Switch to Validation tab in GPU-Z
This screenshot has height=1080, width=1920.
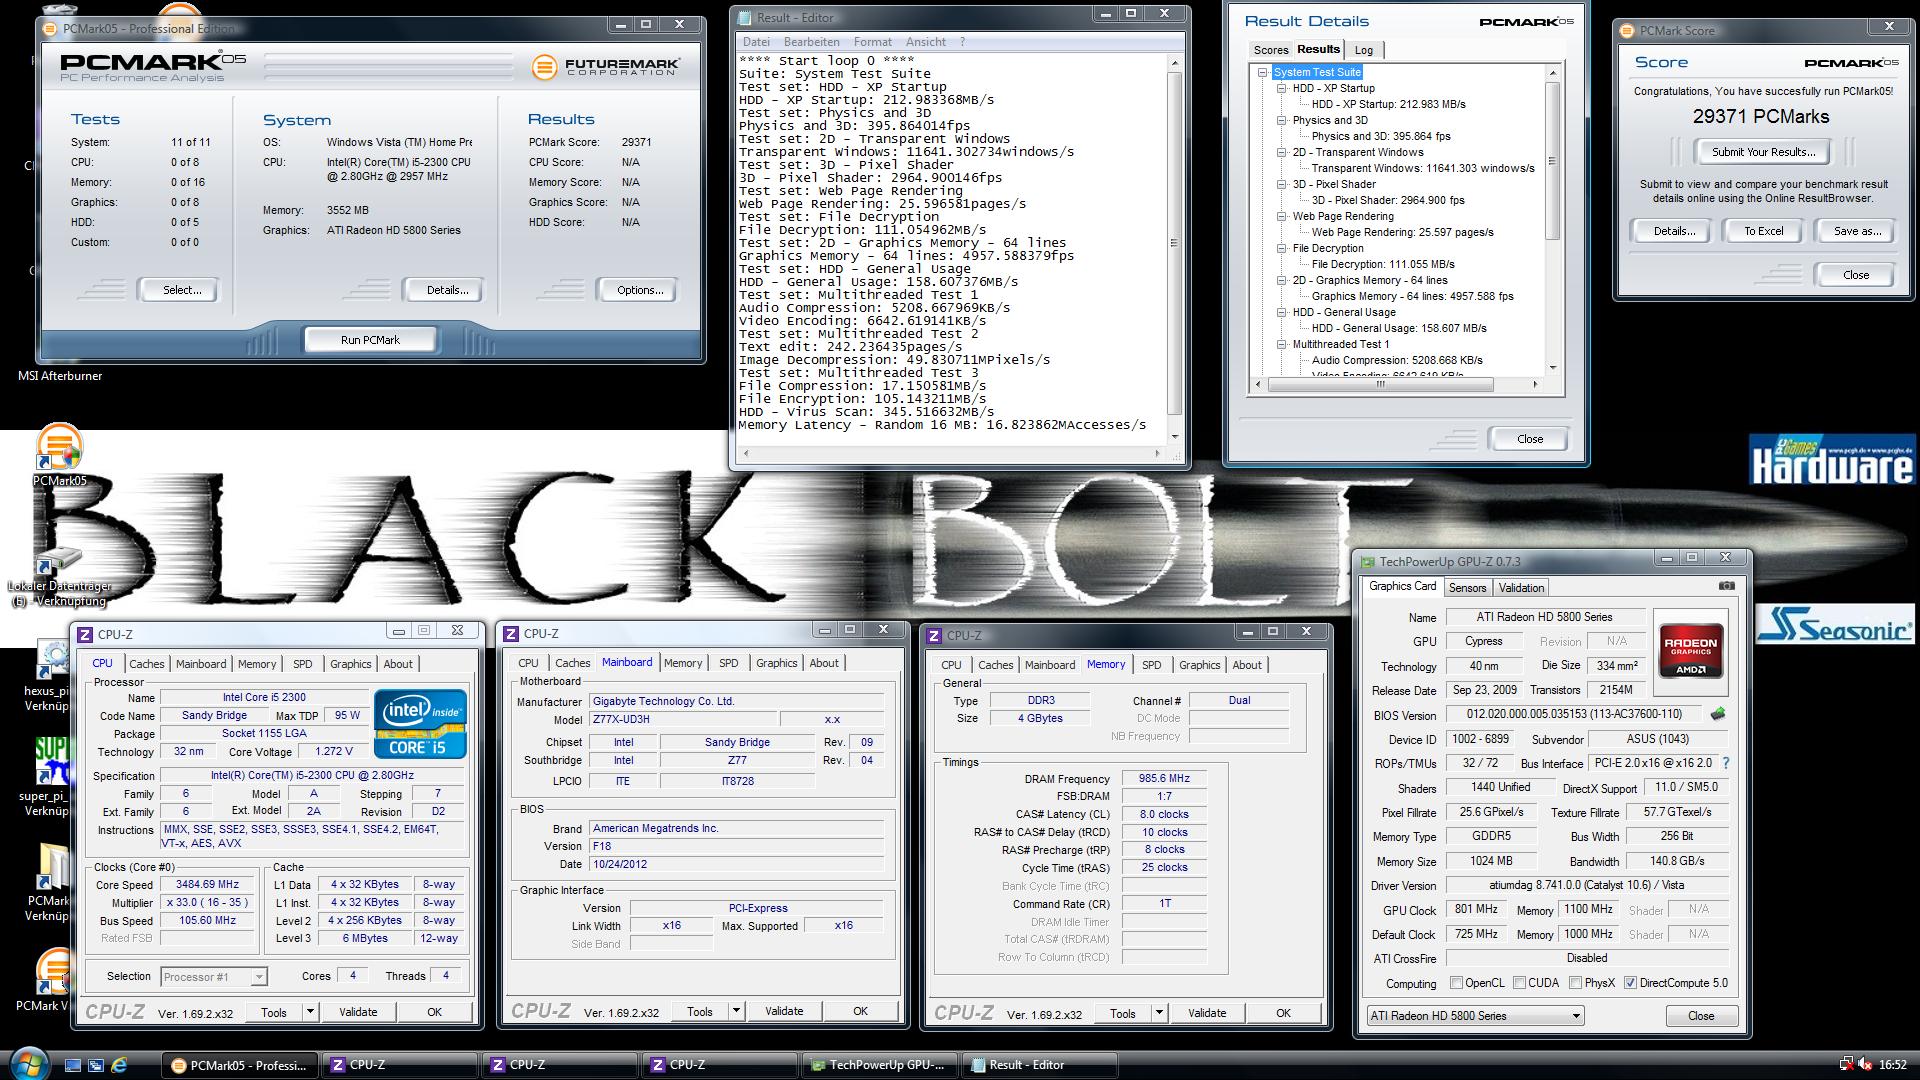coord(1521,588)
